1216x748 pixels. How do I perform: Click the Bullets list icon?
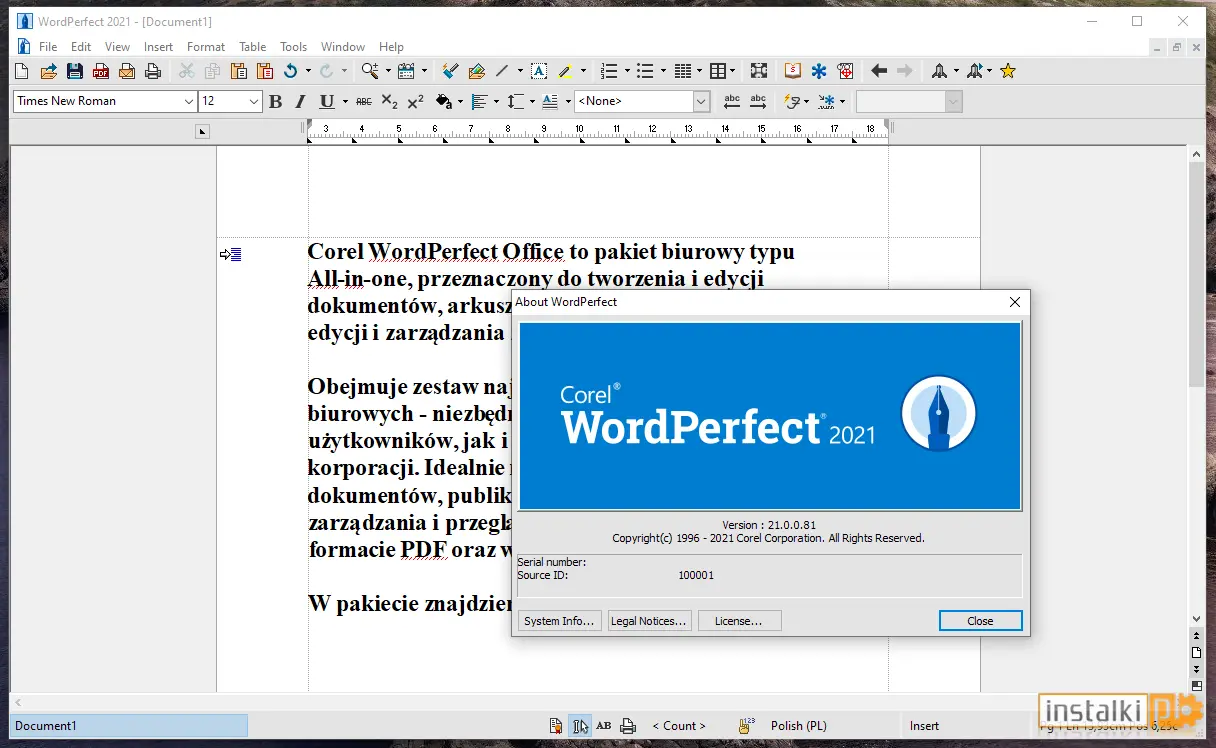click(644, 71)
